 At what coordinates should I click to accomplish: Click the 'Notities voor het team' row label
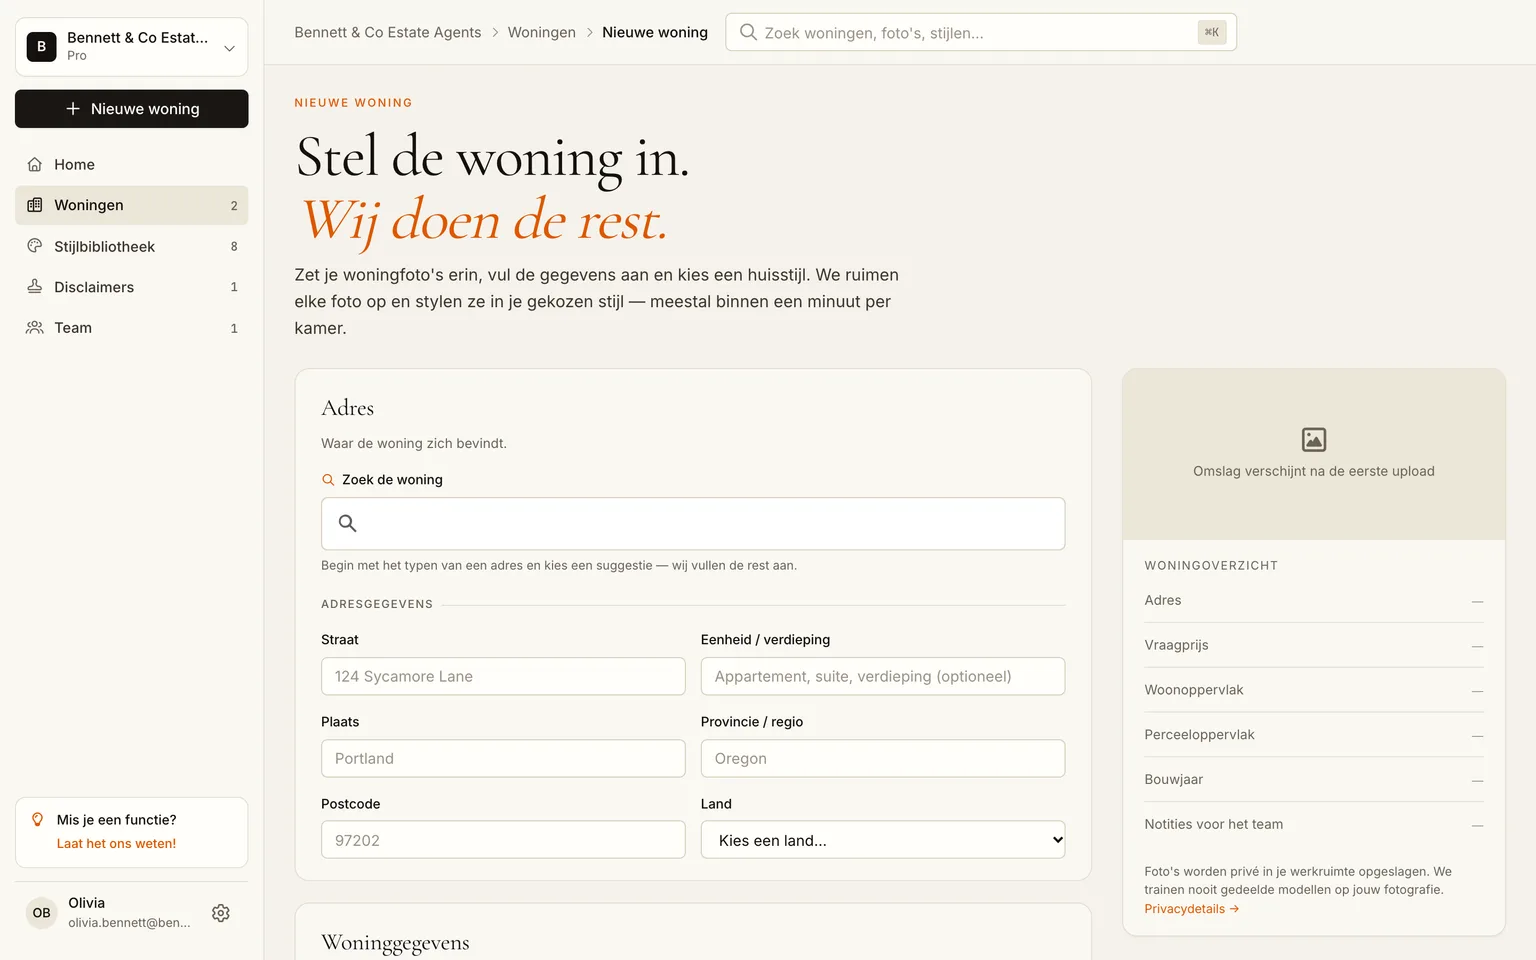pyautogui.click(x=1214, y=824)
